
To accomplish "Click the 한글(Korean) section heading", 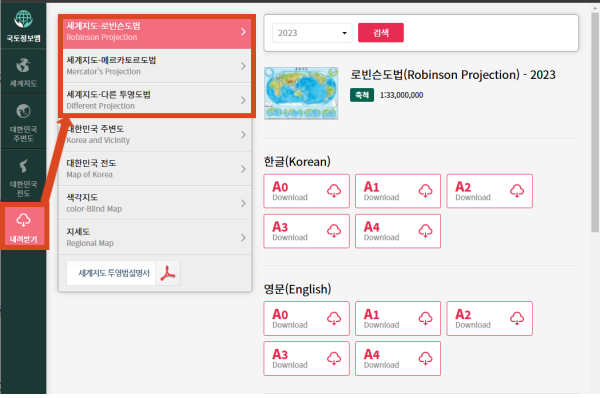I will pyautogui.click(x=297, y=161).
